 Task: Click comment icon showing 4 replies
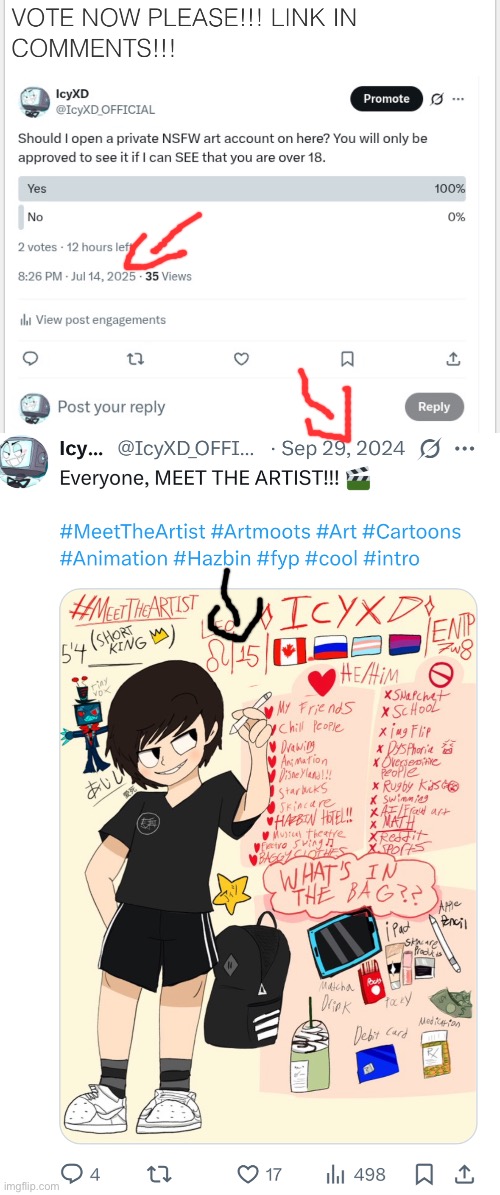(71, 1174)
